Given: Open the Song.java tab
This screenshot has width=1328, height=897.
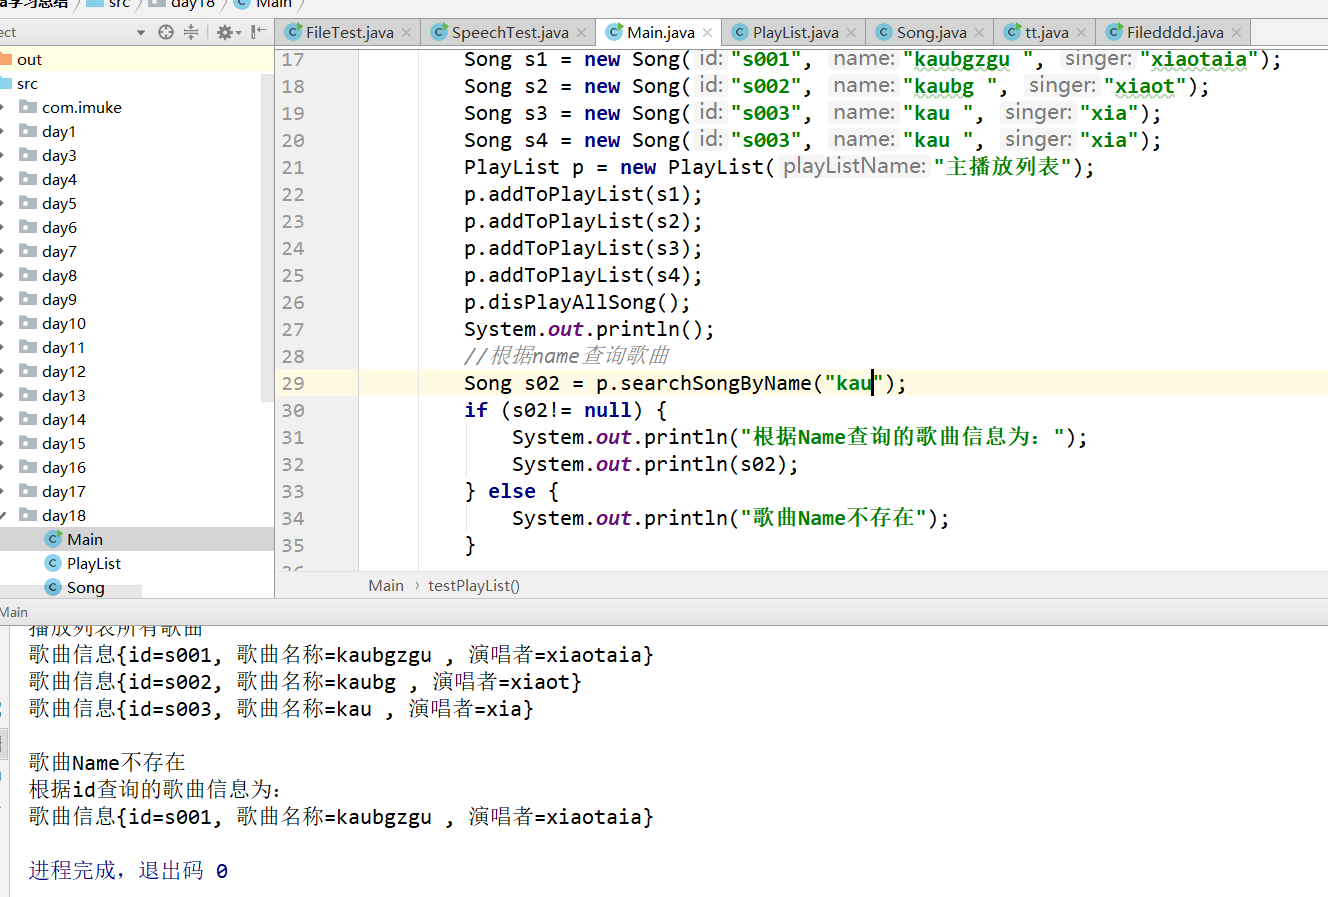Looking at the screenshot, I should (x=932, y=32).
